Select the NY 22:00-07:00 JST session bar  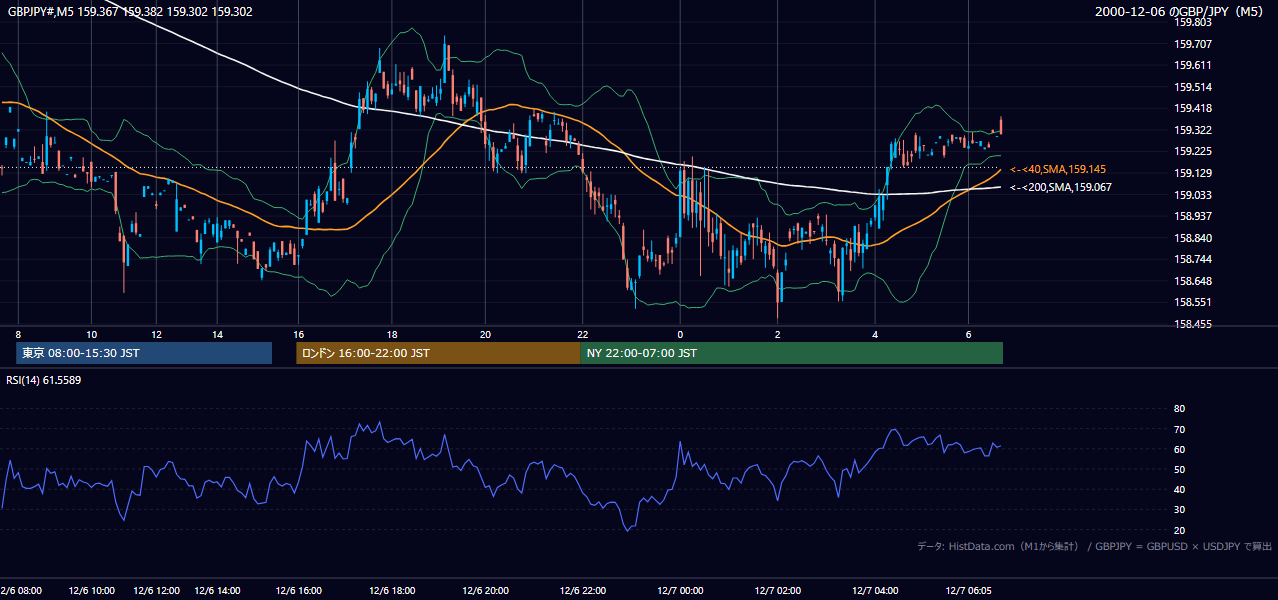click(x=791, y=353)
